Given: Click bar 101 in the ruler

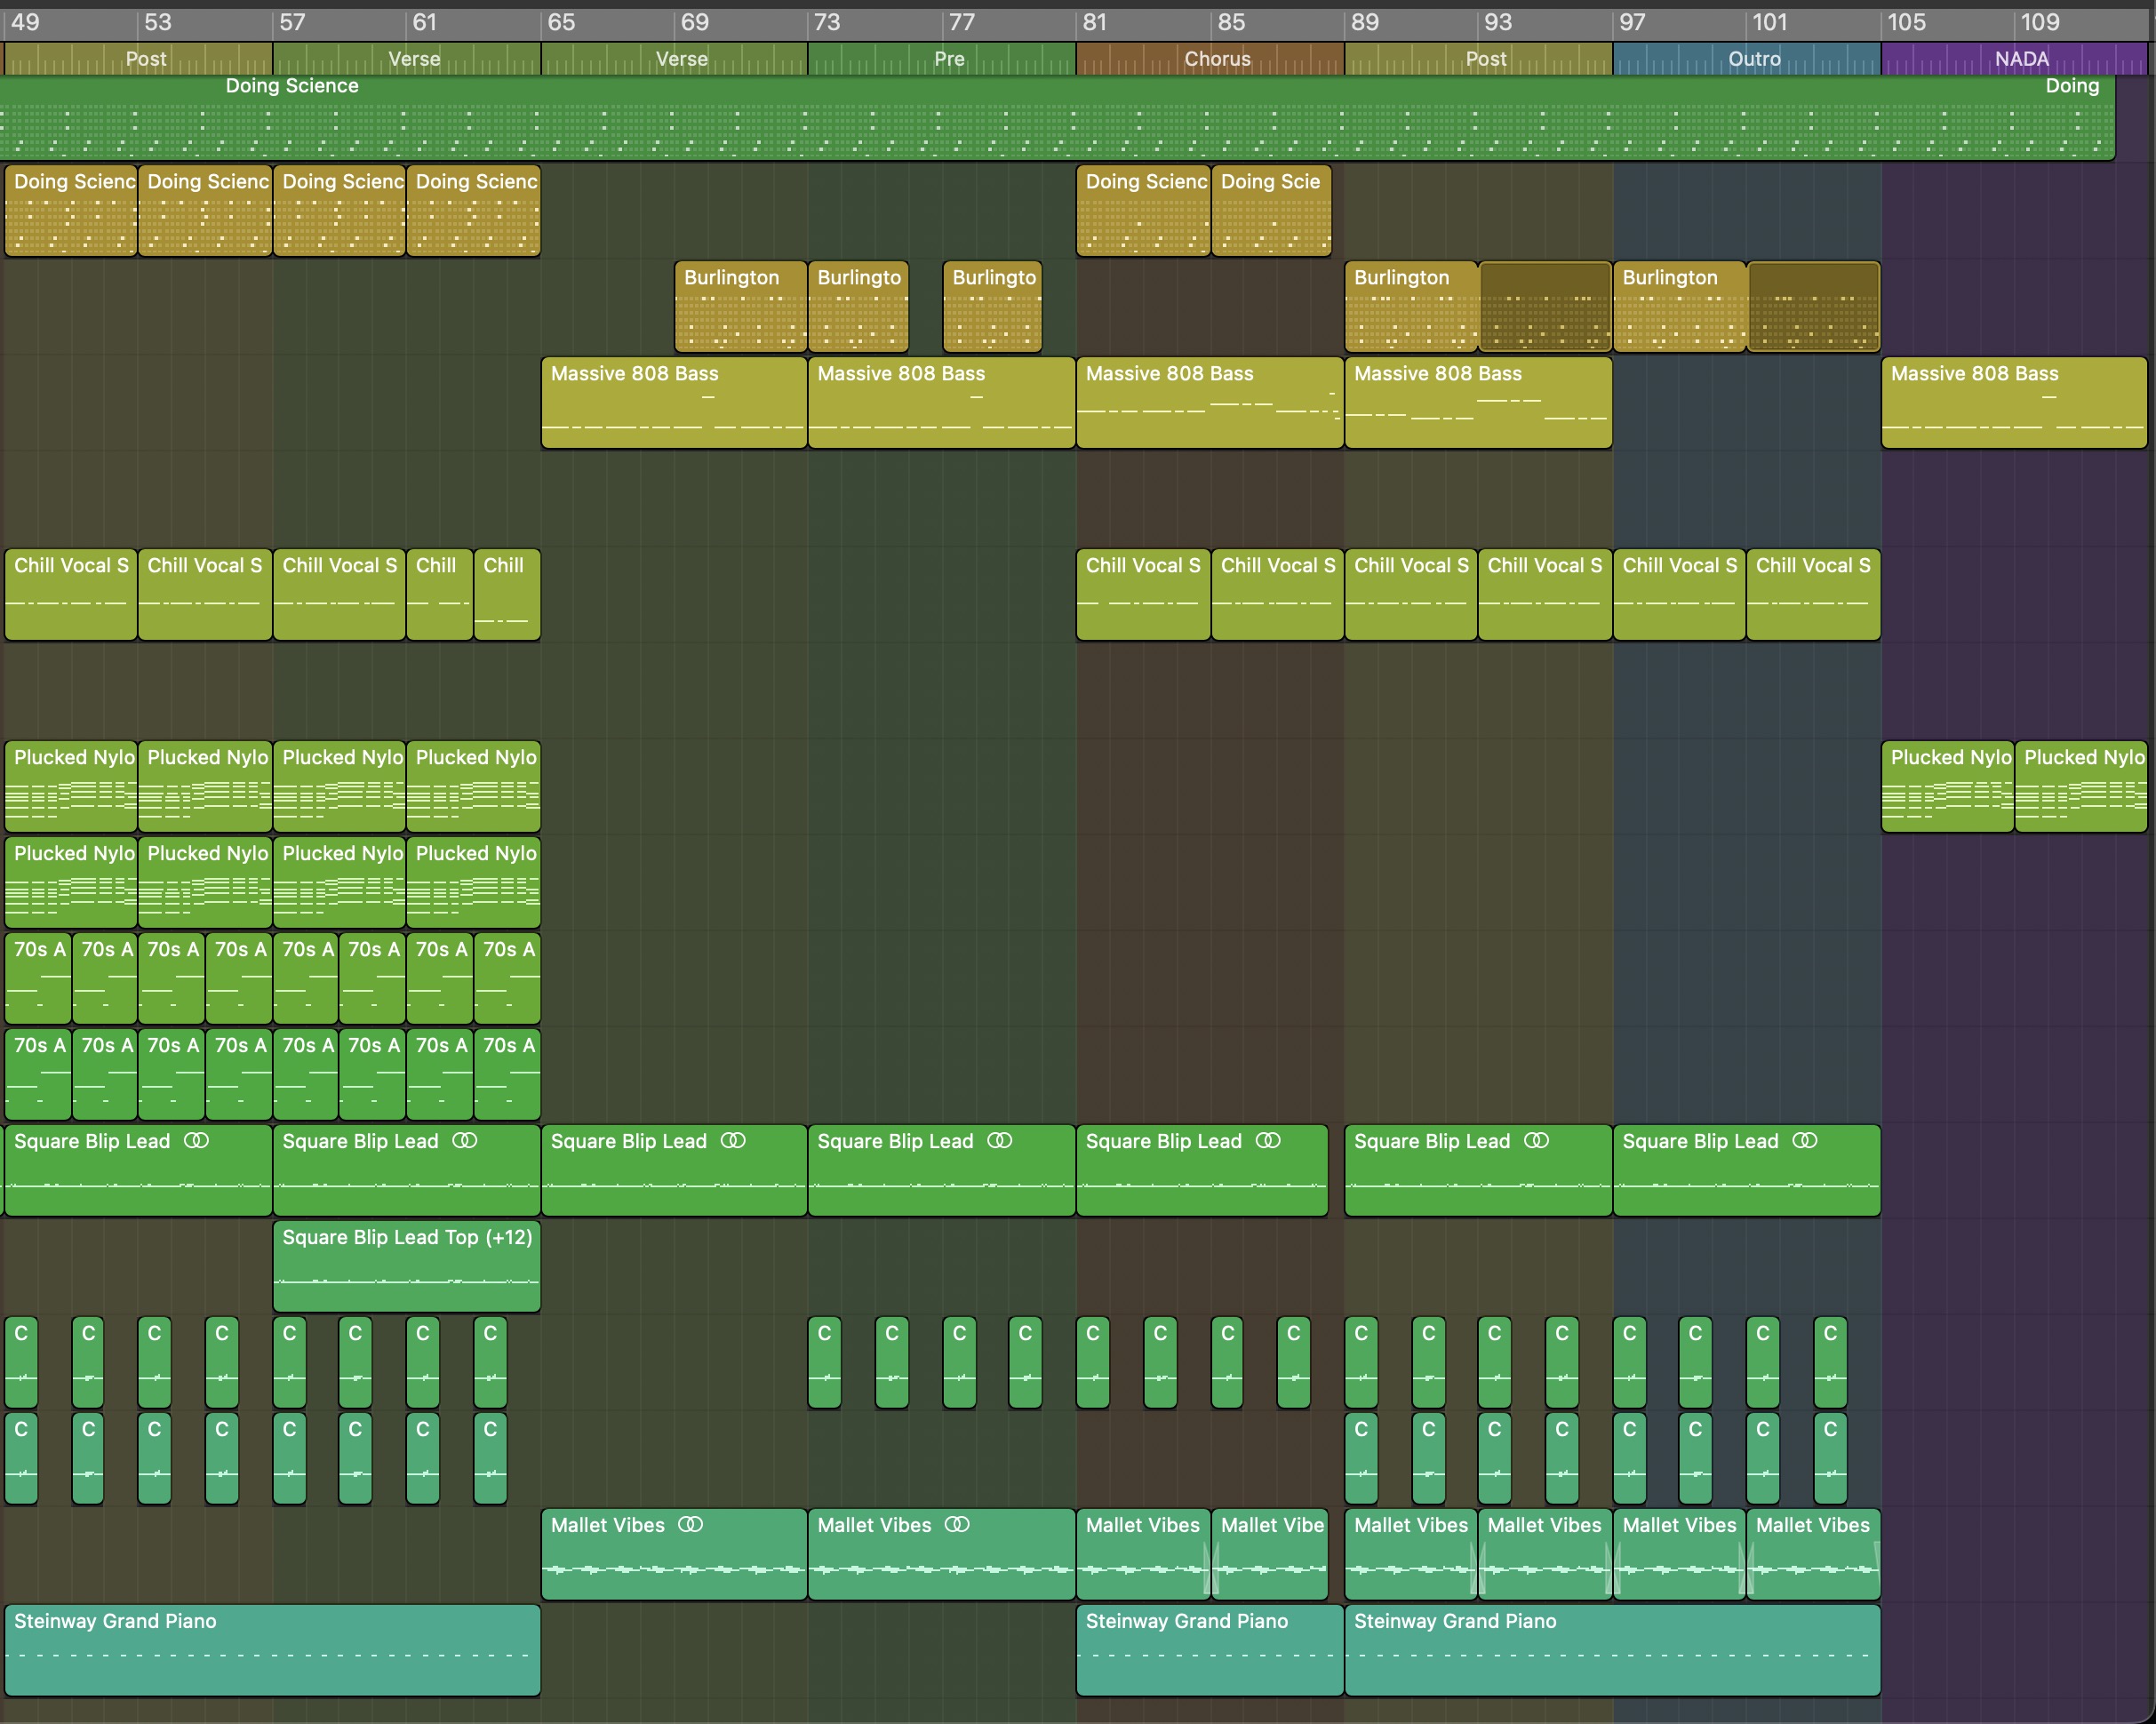Looking at the screenshot, I should click(1769, 22).
